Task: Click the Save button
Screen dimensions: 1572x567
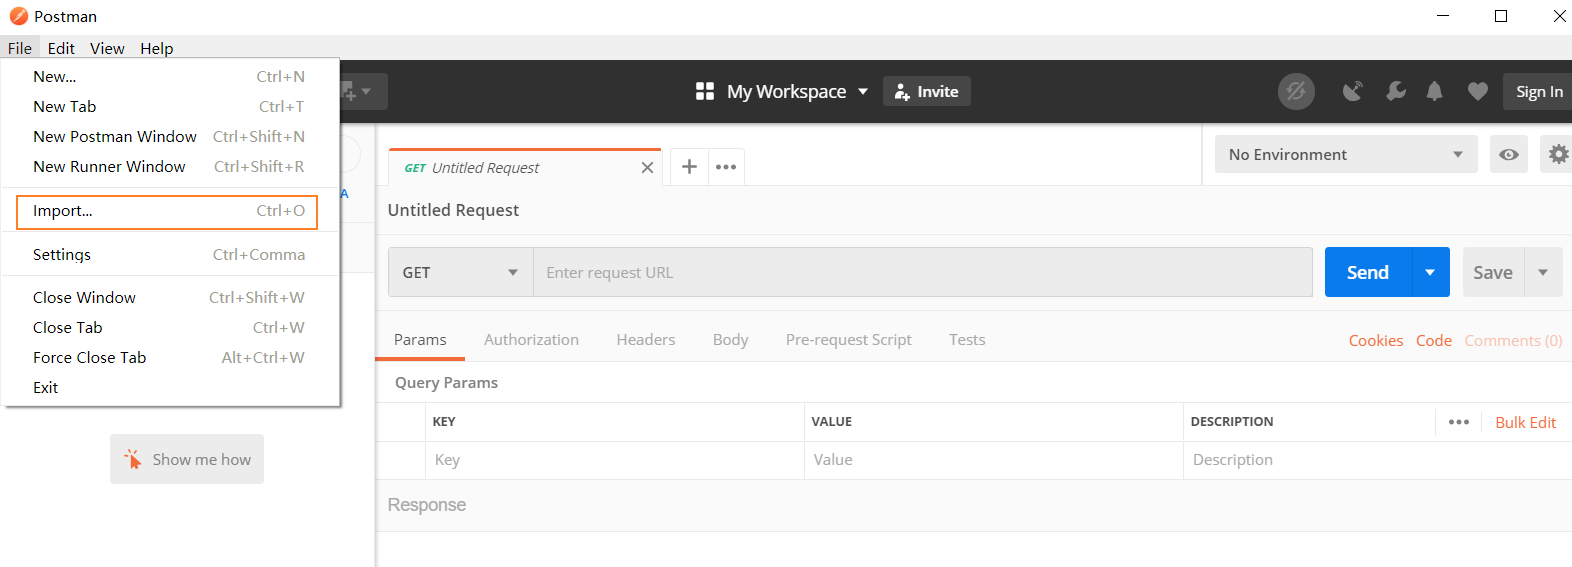Action: pos(1493,272)
